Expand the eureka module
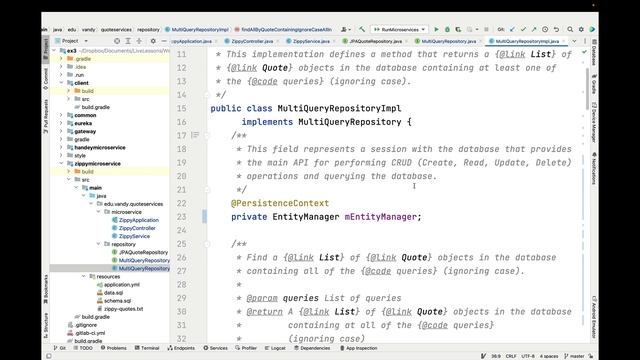 pos(62,123)
